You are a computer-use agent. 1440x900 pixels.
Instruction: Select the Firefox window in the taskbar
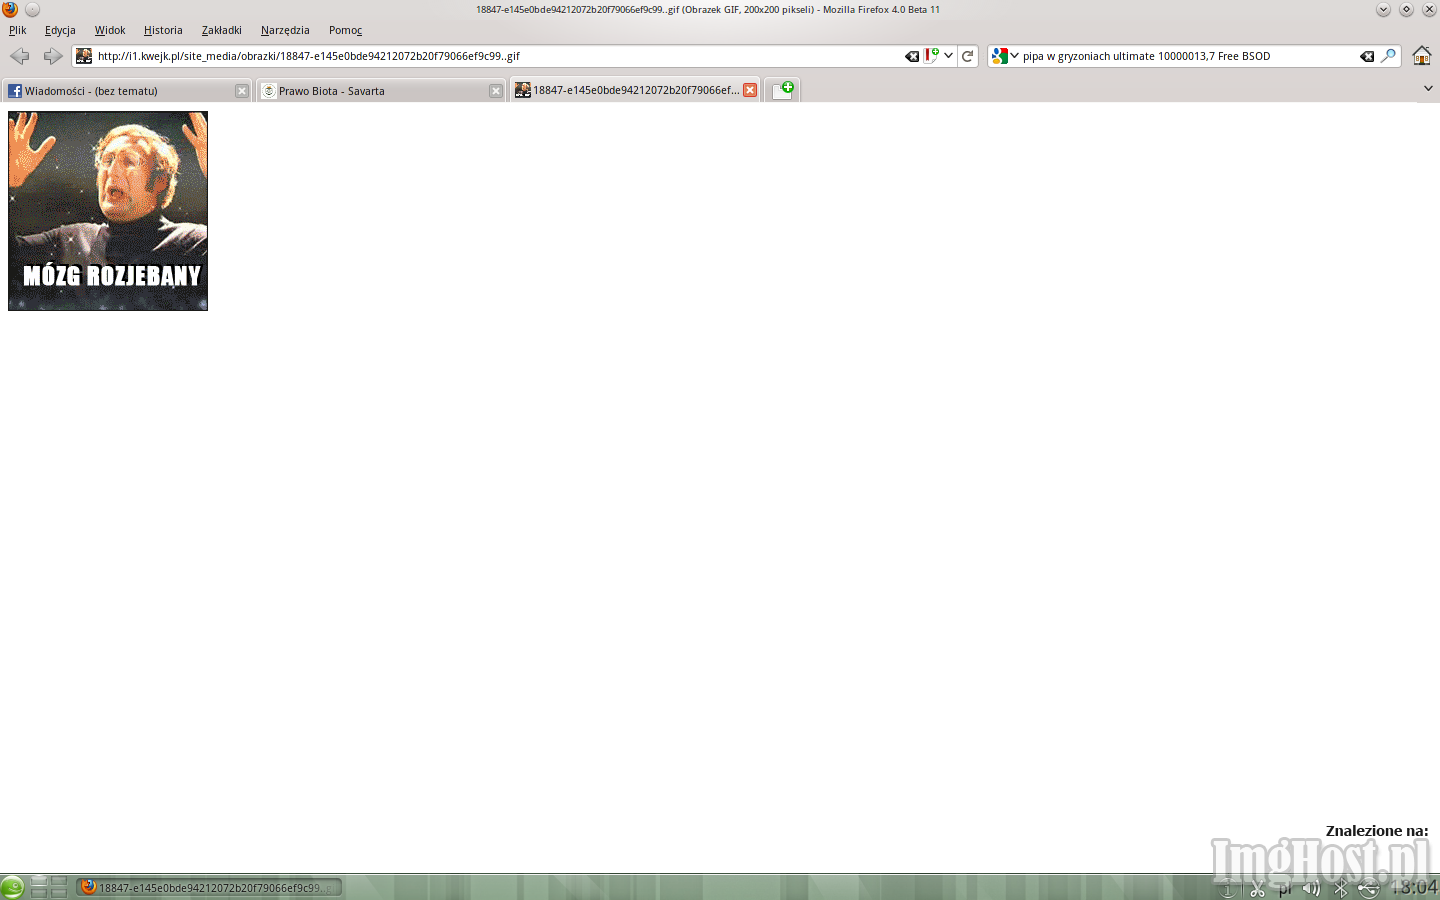(210, 887)
